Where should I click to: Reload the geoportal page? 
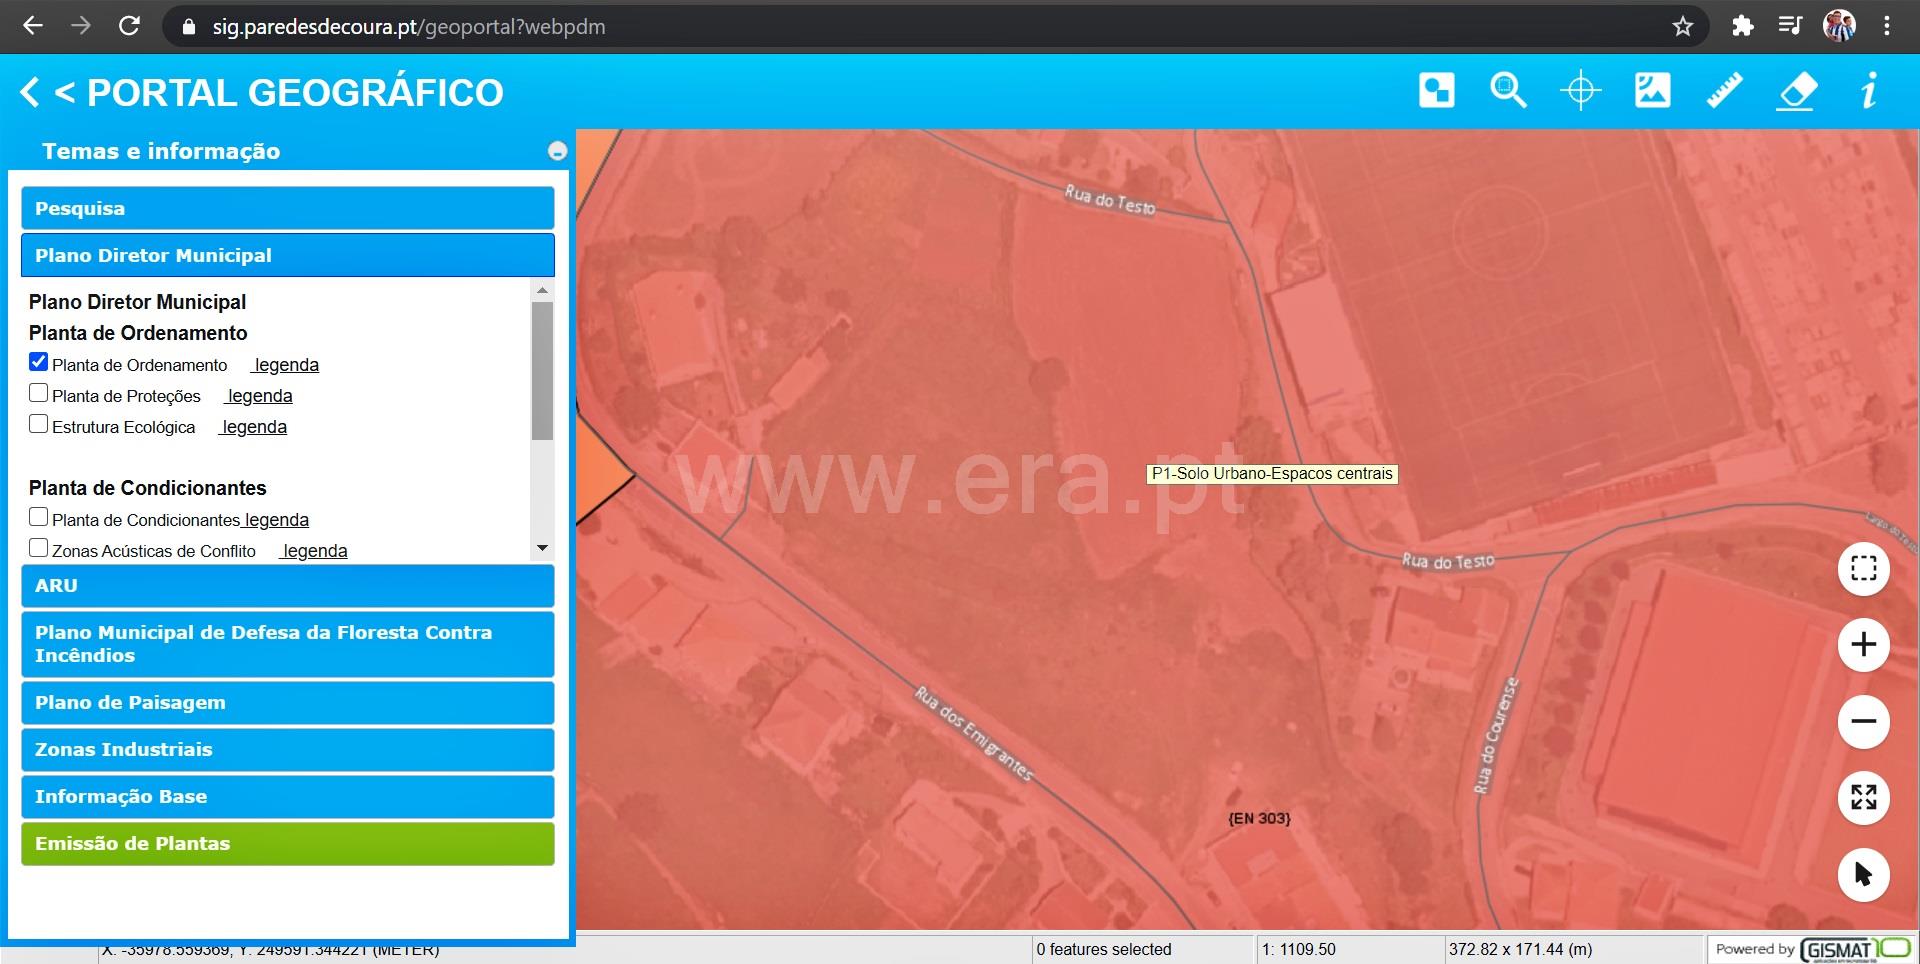129,26
